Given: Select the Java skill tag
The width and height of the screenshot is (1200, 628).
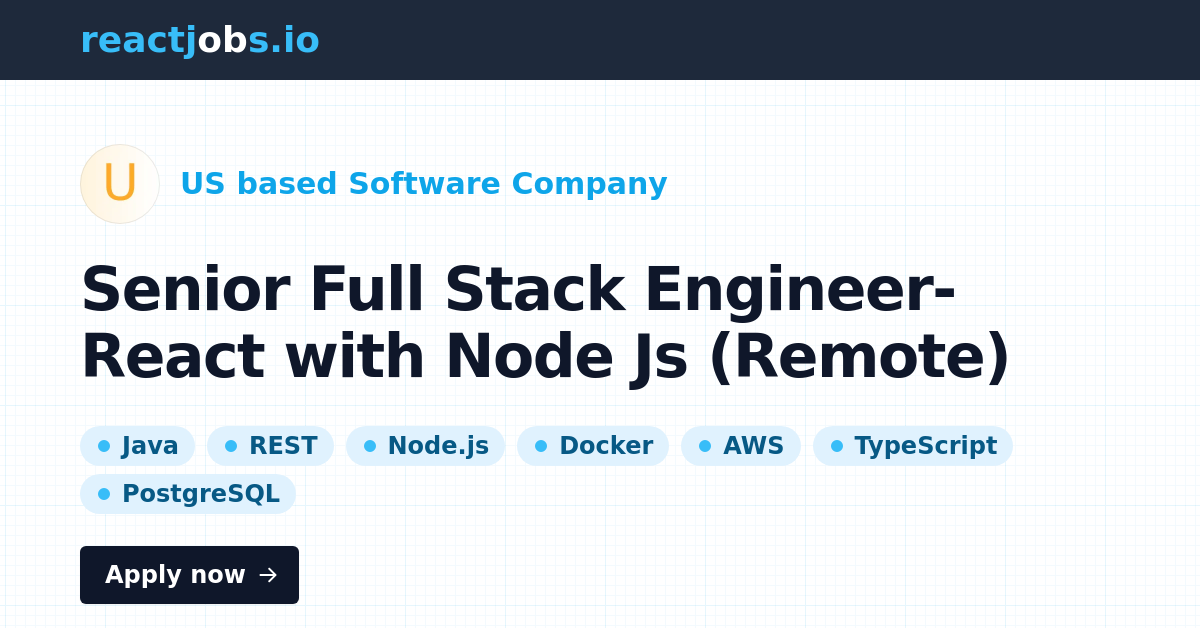Looking at the screenshot, I should 138,446.
